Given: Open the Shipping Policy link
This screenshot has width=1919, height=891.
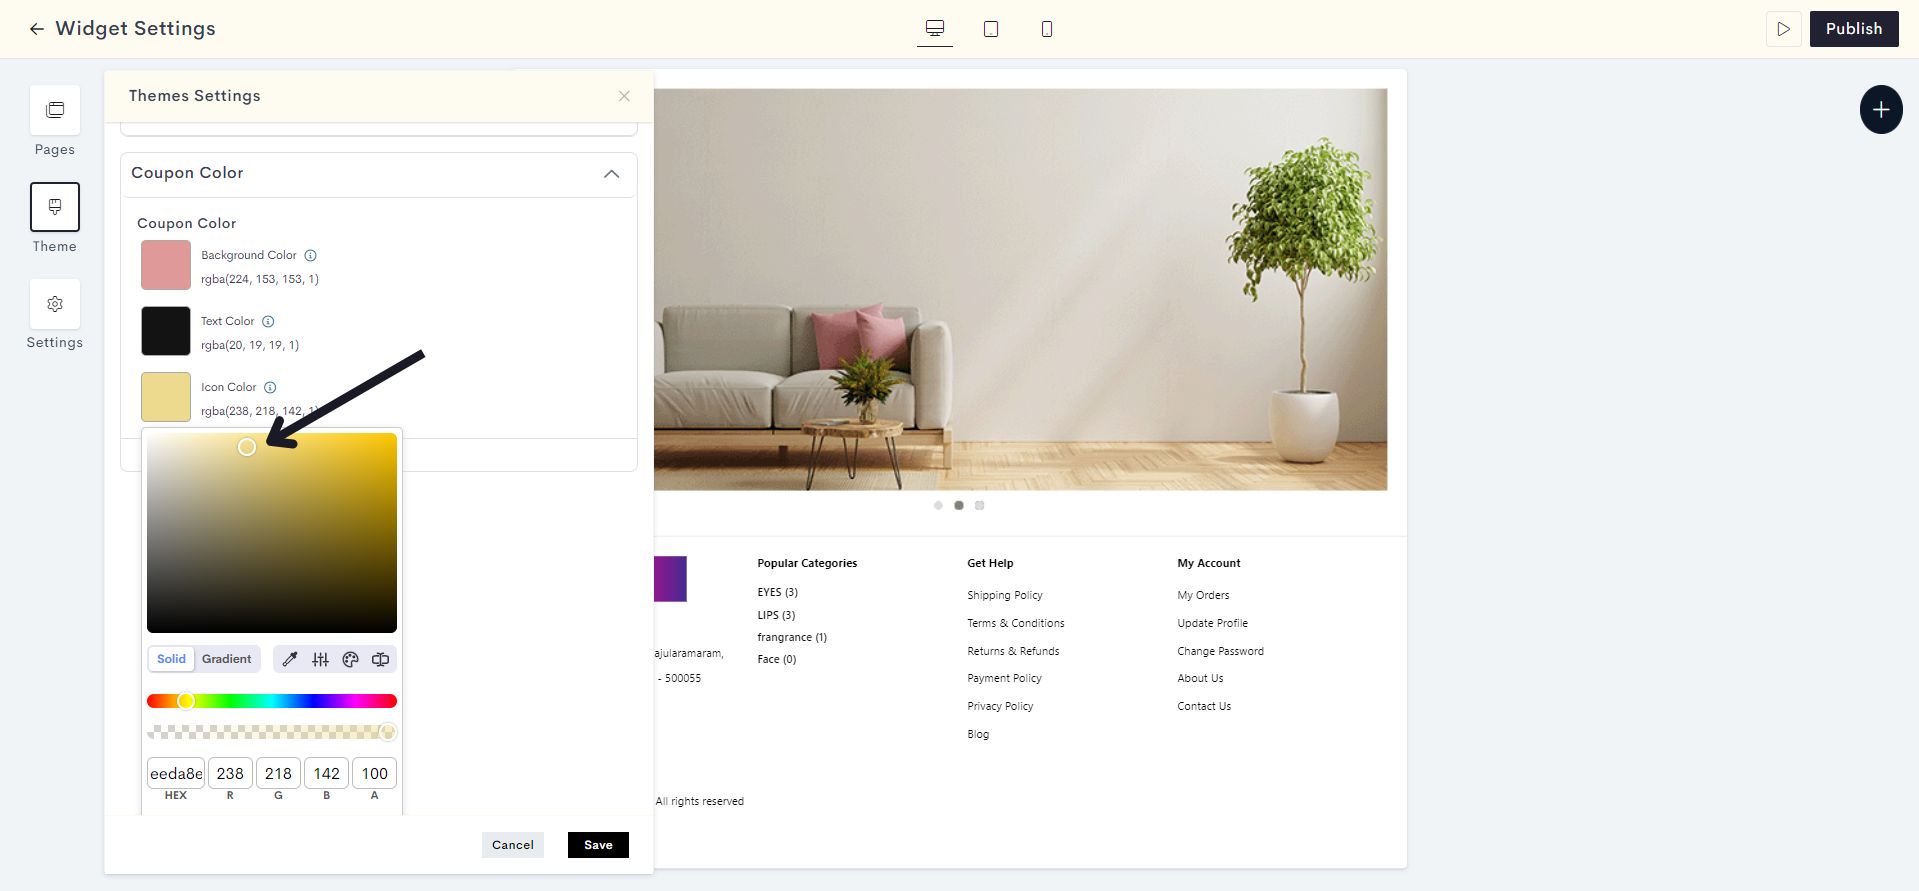Looking at the screenshot, I should 1005,595.
